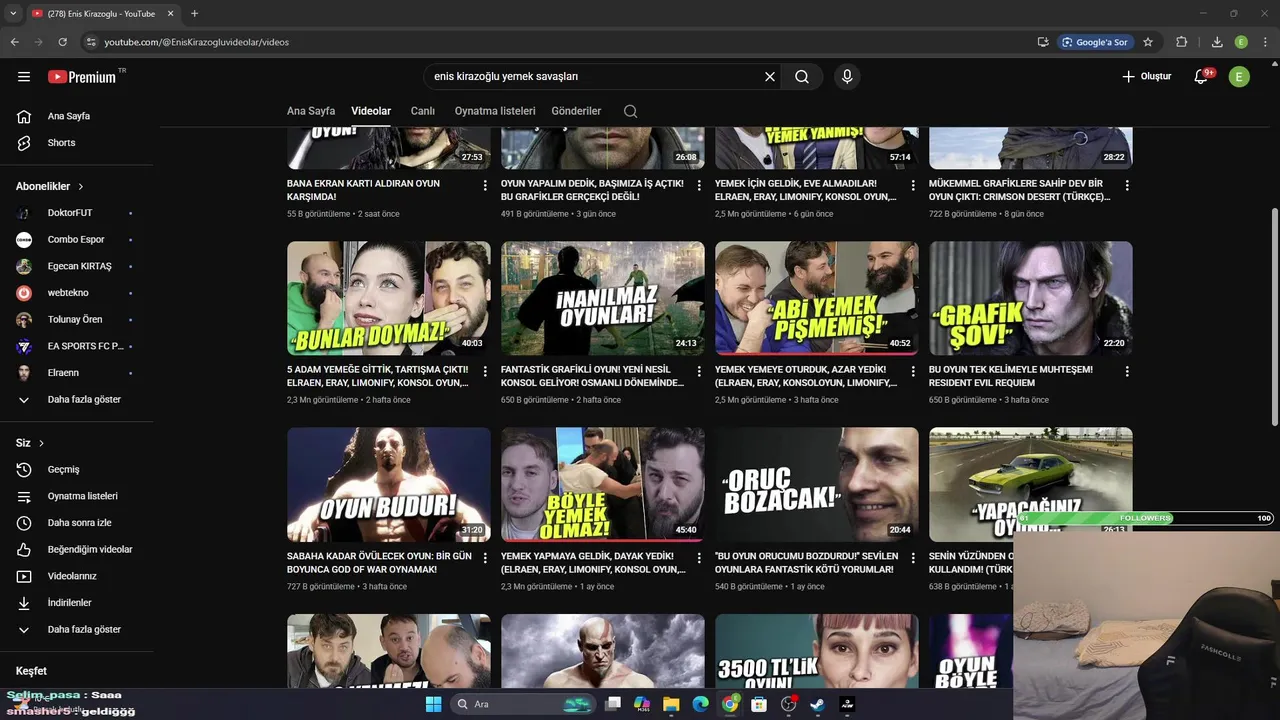Screen dimensions: 1280x720
Task: Play the İNANILMAZ OYUNLAR thumbnail video
Action: pos(603,298)
